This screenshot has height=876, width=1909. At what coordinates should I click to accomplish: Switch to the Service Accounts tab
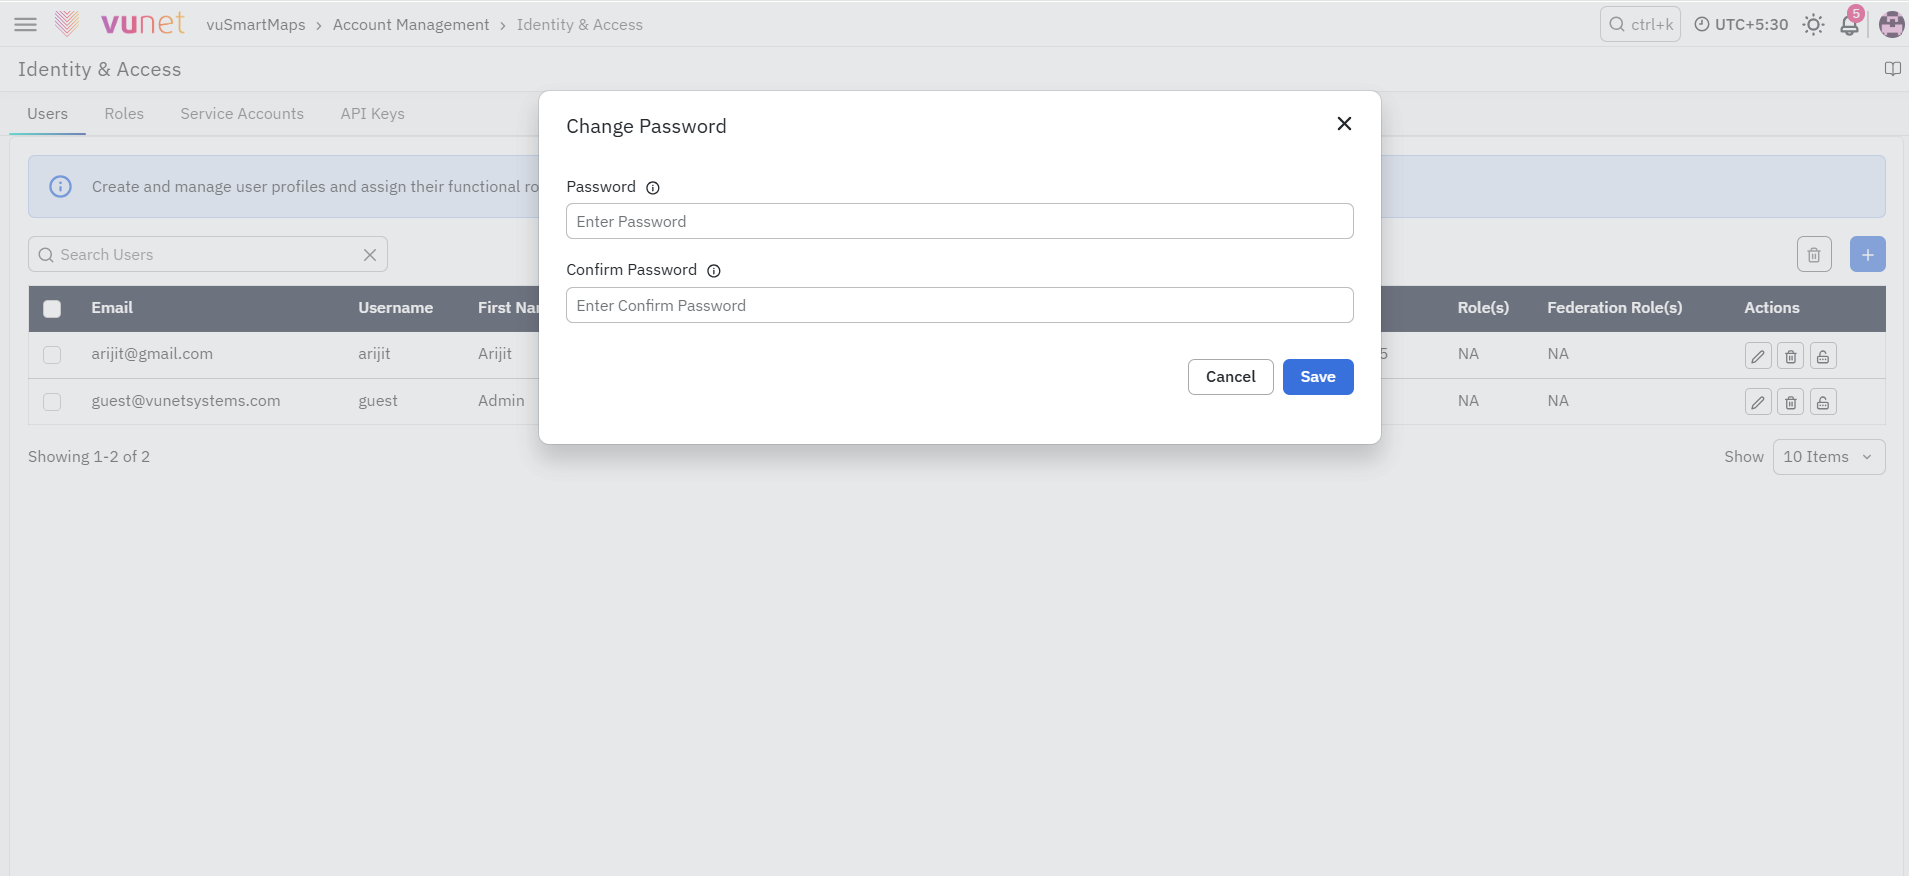(242, 114)
